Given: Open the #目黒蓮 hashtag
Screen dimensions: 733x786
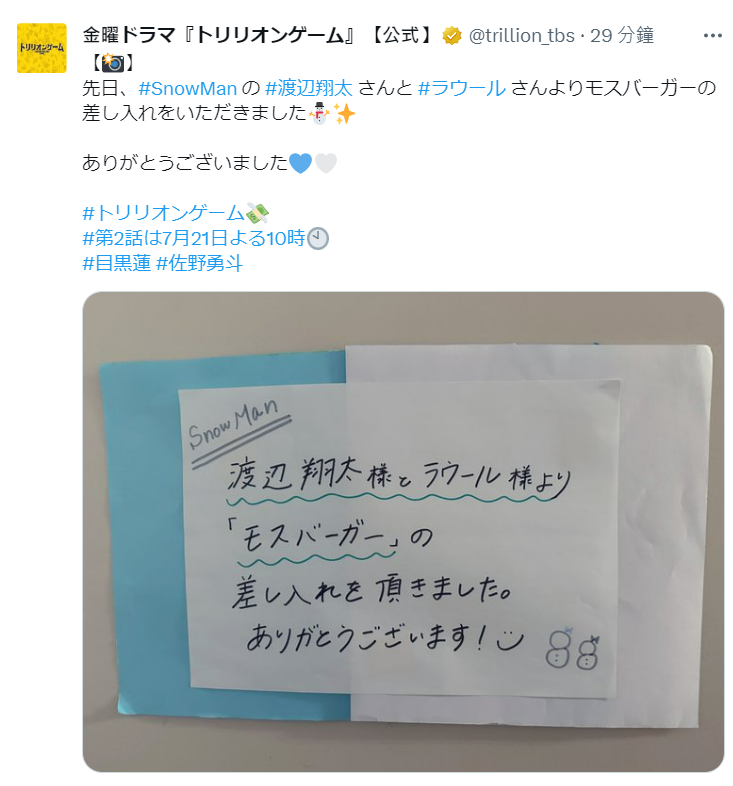Looking at the screenshot, I should point(117,263).
